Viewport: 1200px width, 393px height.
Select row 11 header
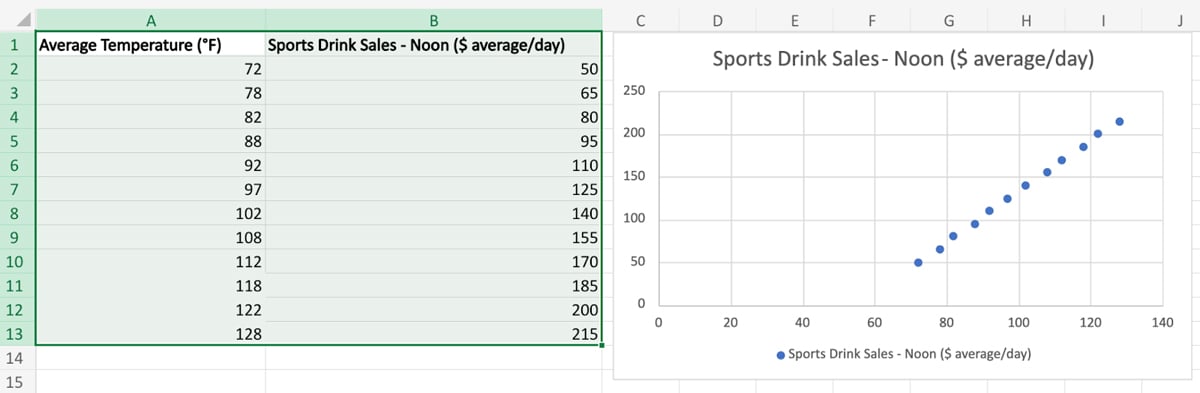point(17,286)
